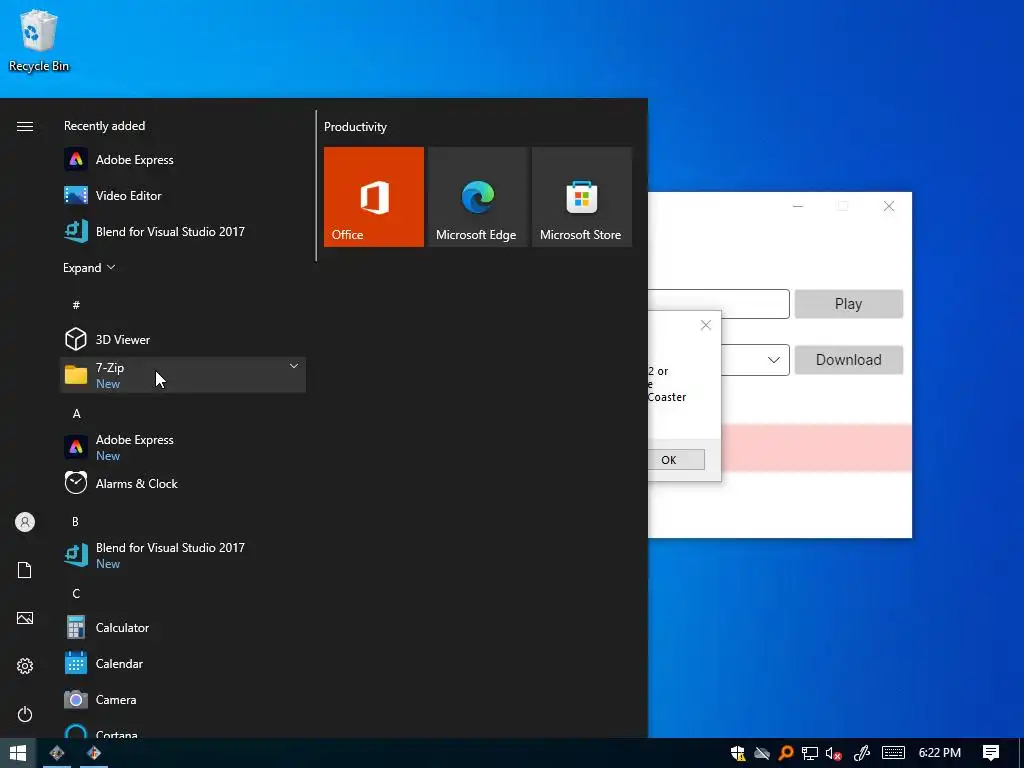Open Adobe Express under letter A

(x=183, y=447)
